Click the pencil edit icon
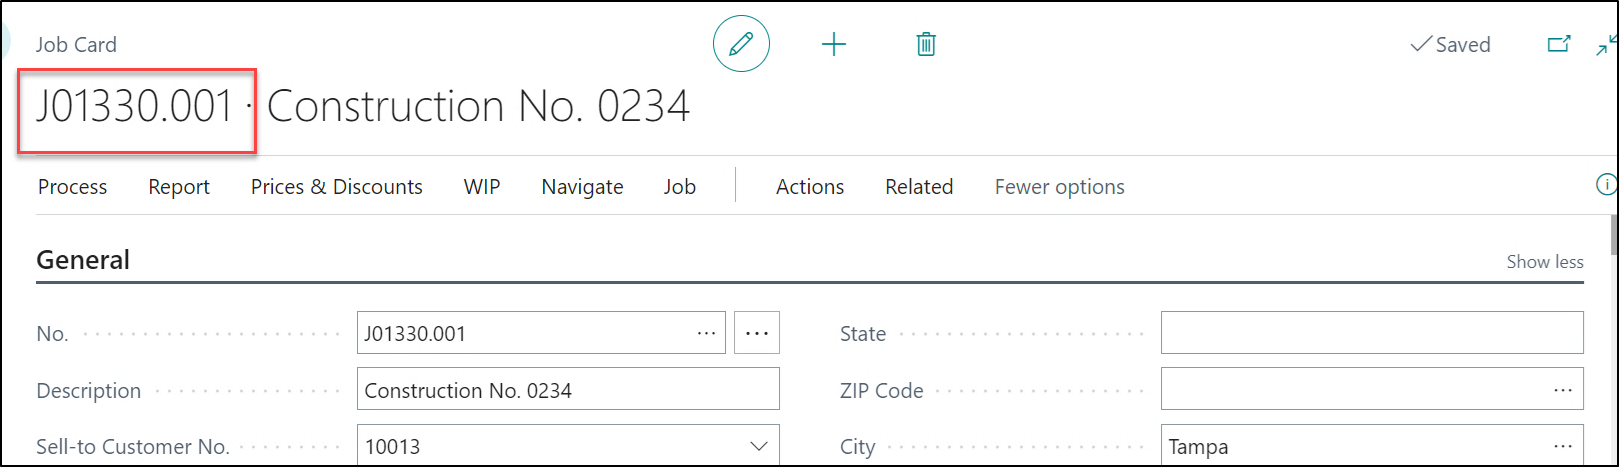Image resolution: width=1619 pixels, height=467 pixels. (x=741, y=44)
